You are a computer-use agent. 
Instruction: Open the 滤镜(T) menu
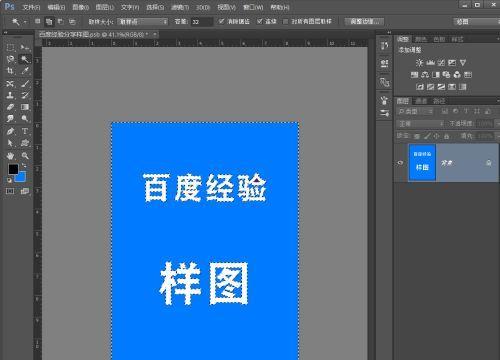(x=180, y=7)
